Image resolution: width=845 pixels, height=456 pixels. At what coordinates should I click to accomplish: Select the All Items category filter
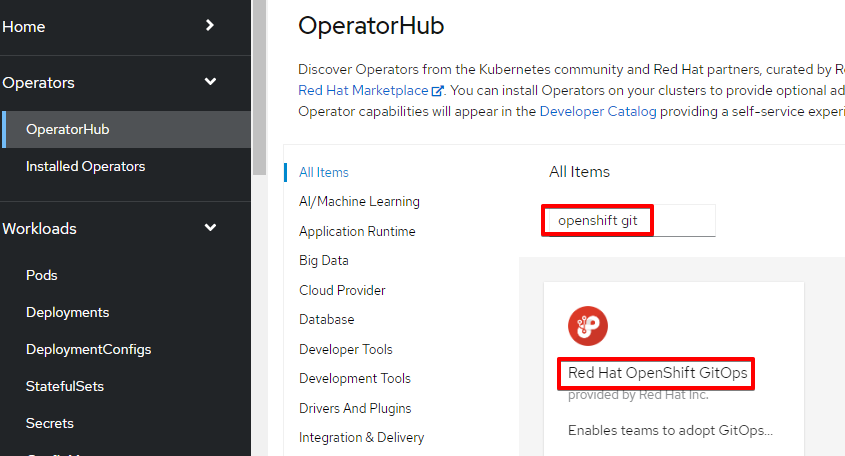tap(323, 172)
